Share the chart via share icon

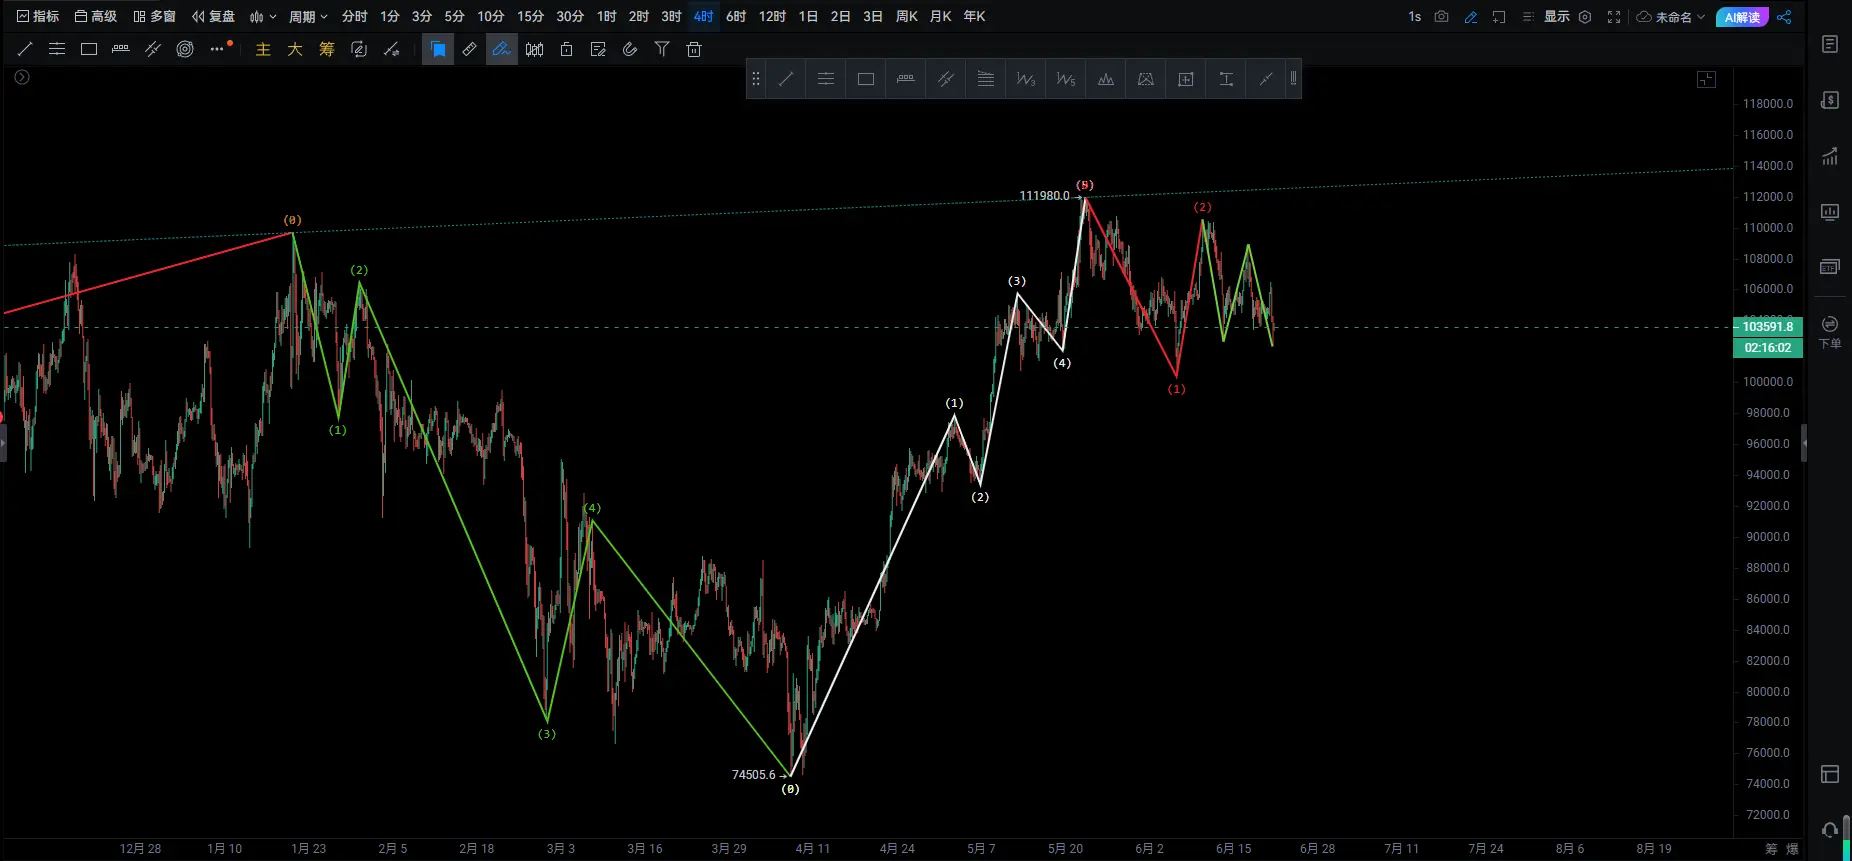(1785, 17)
